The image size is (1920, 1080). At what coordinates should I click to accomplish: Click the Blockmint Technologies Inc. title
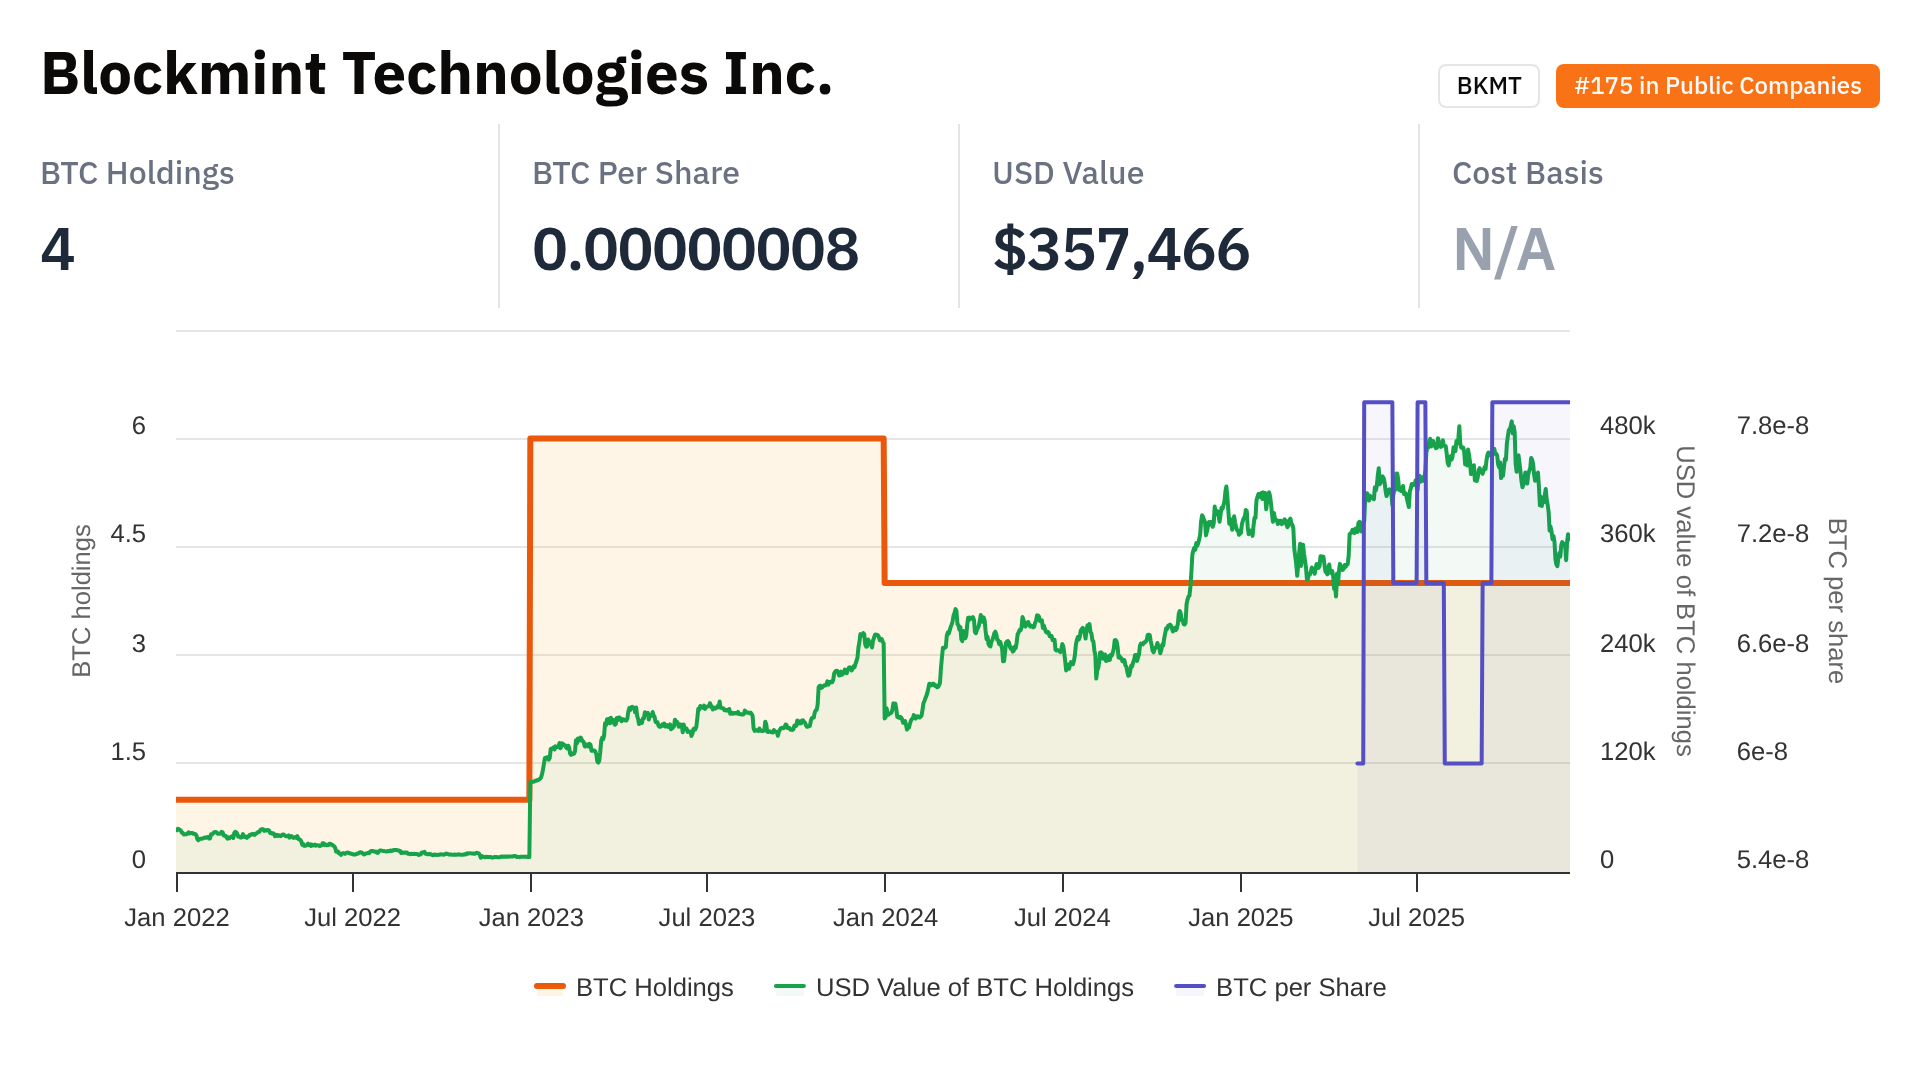(437, 74)
